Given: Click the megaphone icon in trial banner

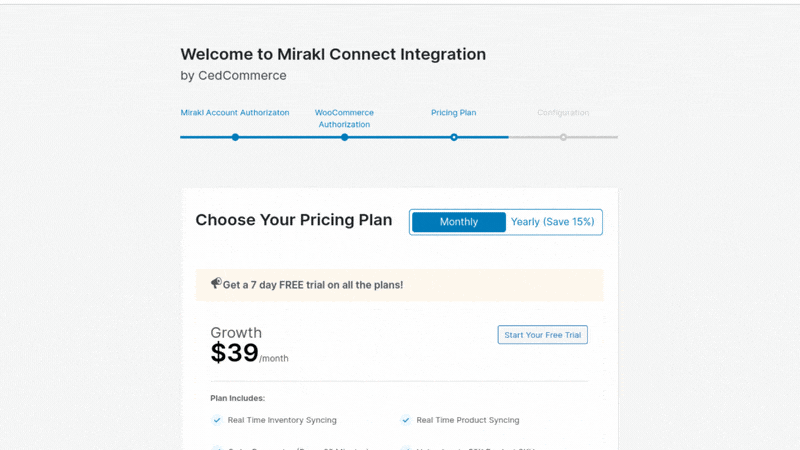Looking at the screenshot, I should coord(216,284).
